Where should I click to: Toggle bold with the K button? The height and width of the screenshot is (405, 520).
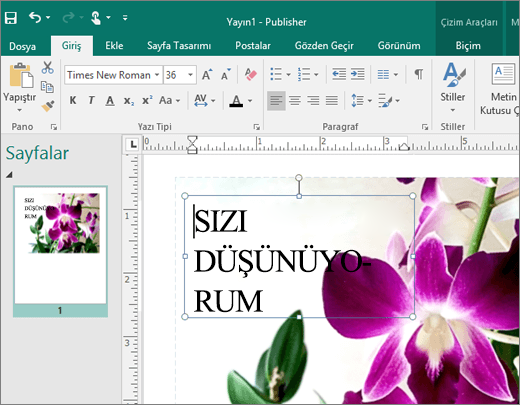click(x=73, y=100)
